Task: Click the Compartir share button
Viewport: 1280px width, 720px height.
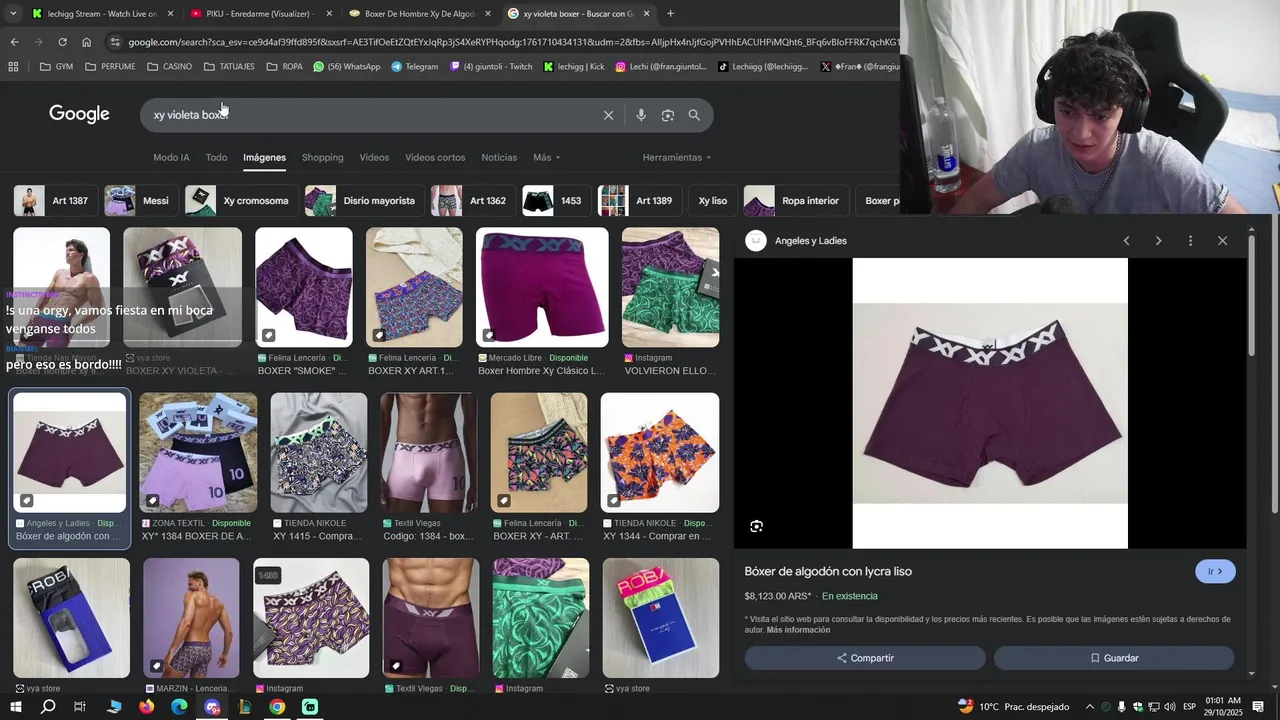Action: point(865,658)
